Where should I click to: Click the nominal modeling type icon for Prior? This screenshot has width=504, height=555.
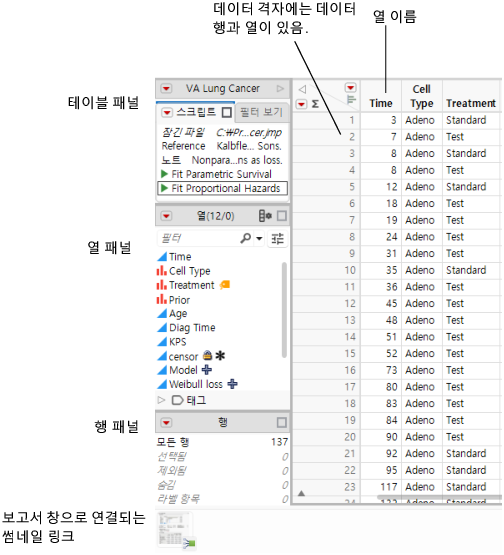point(162,299)
